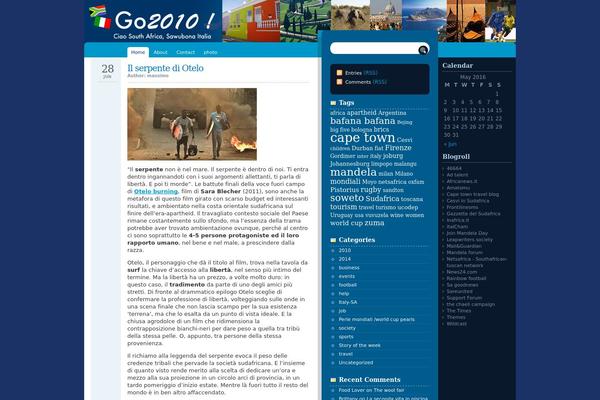Open the Perle mondiali /world cup pearls category
Viewport: 600px width, 400px height.
click(377, 320)
